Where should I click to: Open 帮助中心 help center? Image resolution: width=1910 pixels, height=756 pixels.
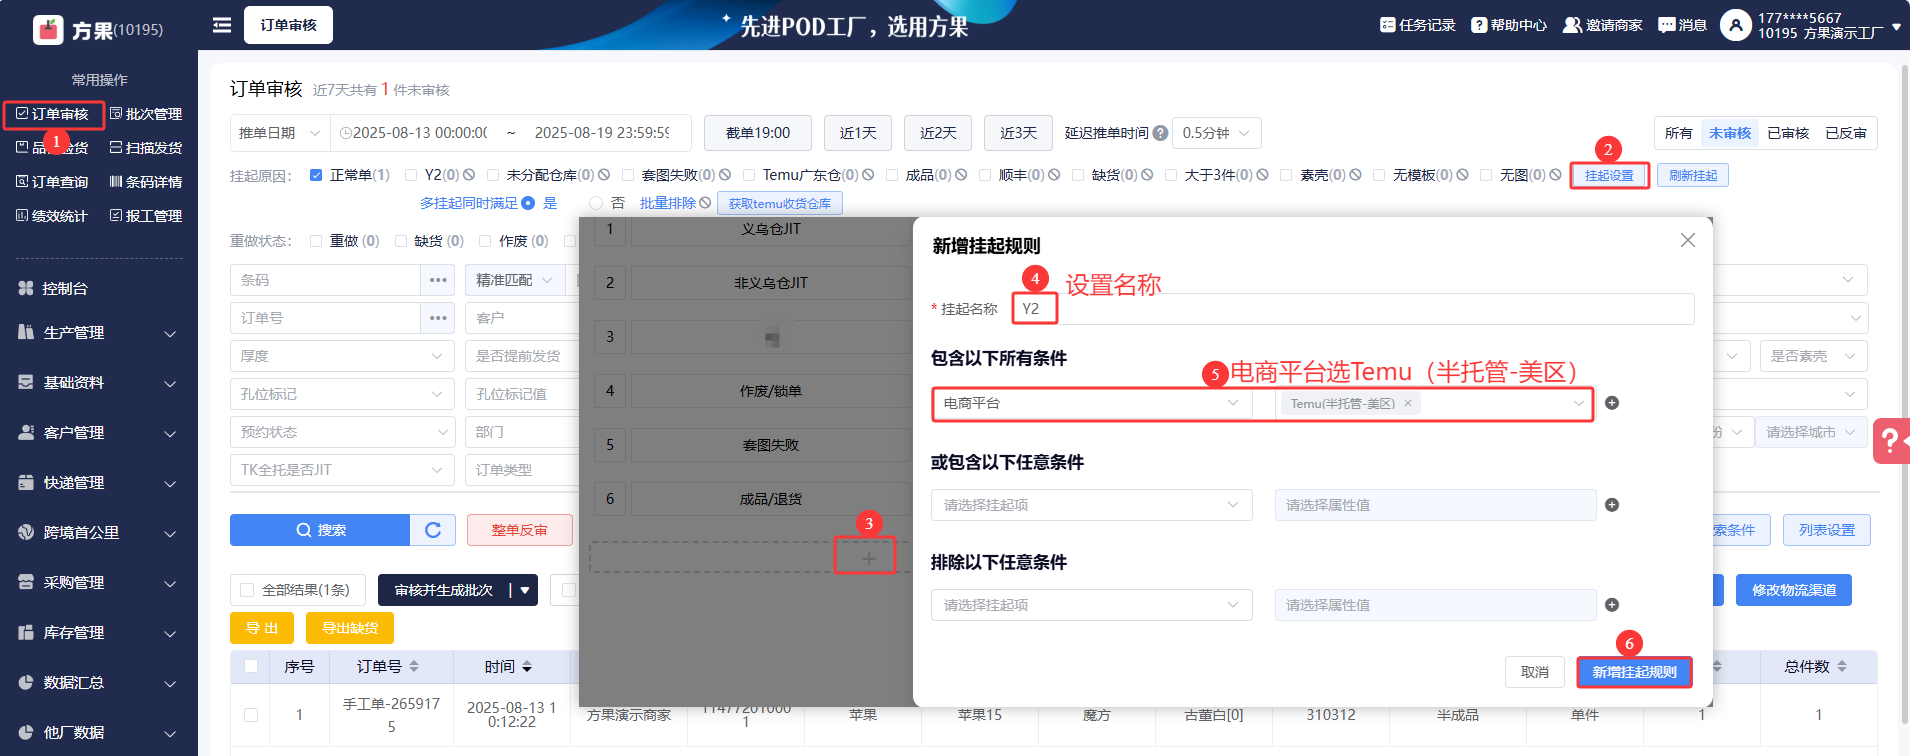(x=1509, y=25)
